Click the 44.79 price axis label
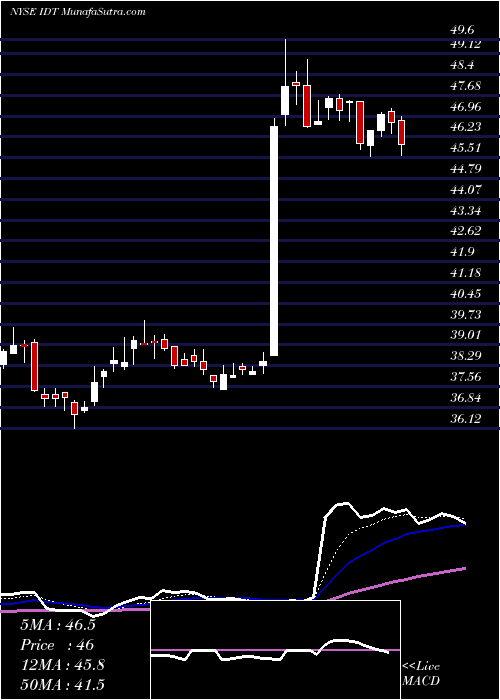500x700 pixels. (466, 168)
